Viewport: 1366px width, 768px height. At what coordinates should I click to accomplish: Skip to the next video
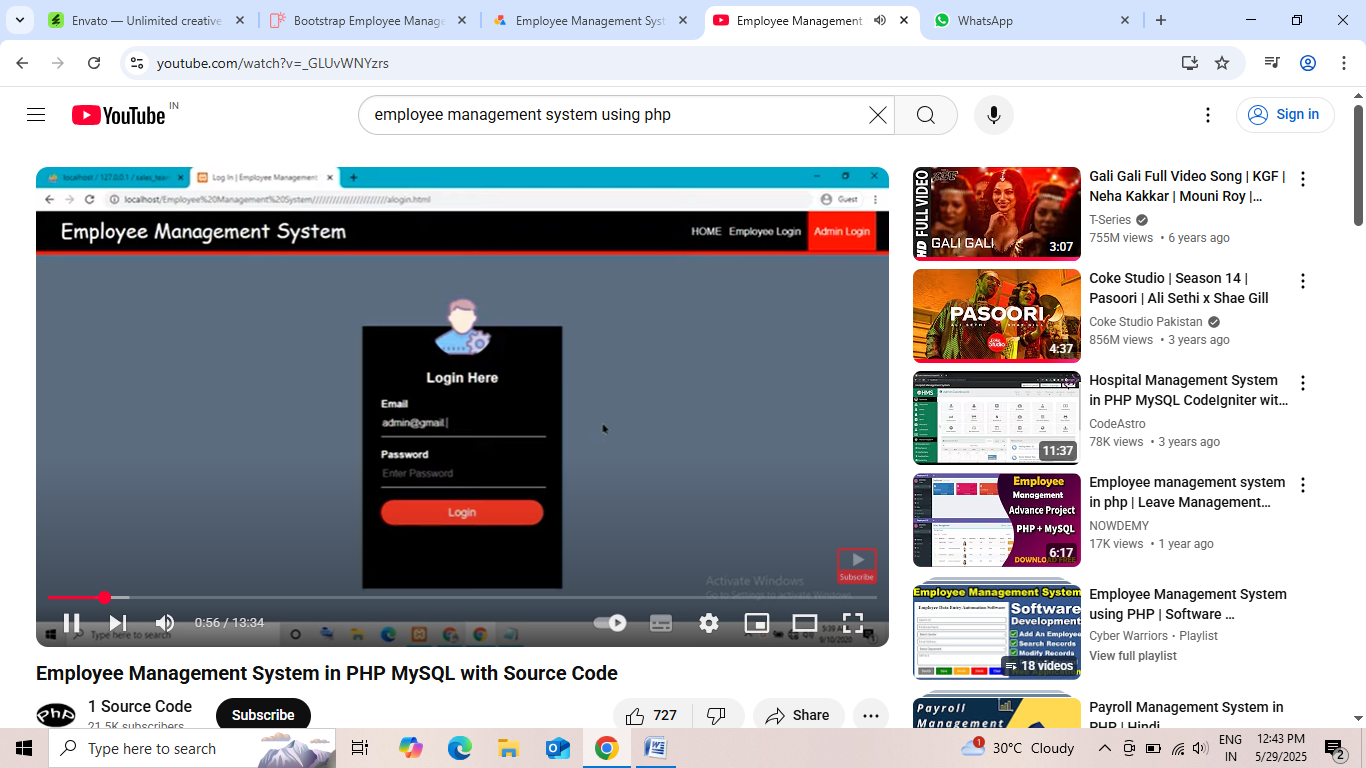(x=118, y=623)
